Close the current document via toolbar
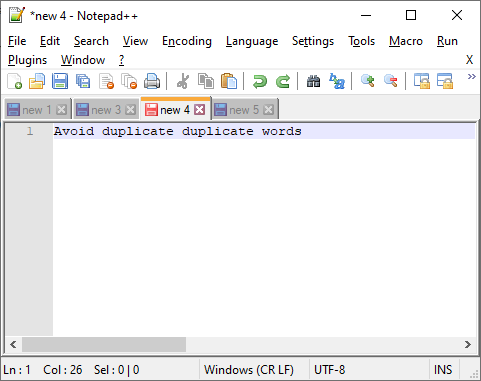 click(x=106, y=81)
